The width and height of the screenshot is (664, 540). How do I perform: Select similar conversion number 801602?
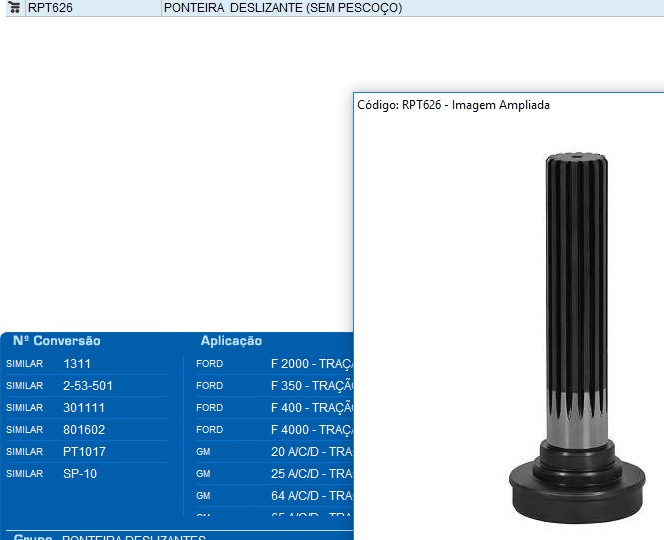(x=84, y=430)
